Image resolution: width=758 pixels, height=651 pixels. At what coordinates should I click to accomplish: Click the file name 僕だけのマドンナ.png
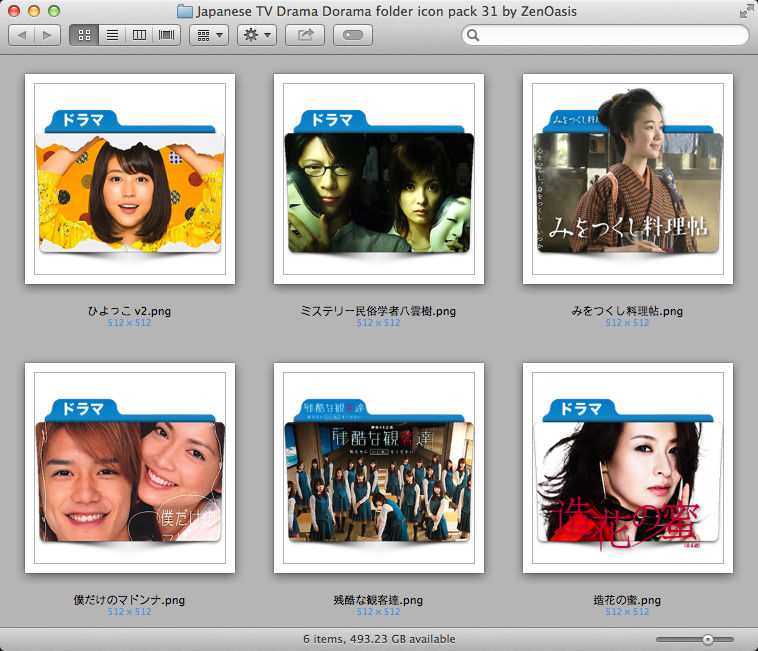[x=129, y=600]
